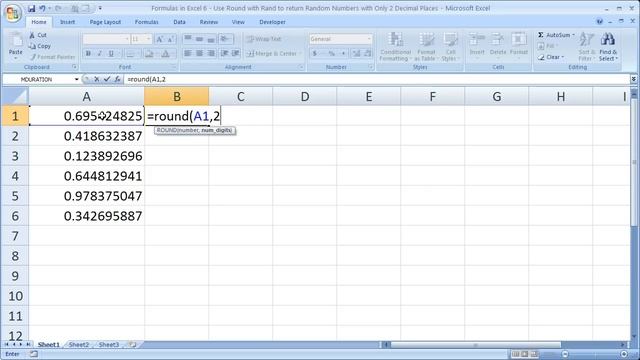Open the font size combo box

[141, 39]
